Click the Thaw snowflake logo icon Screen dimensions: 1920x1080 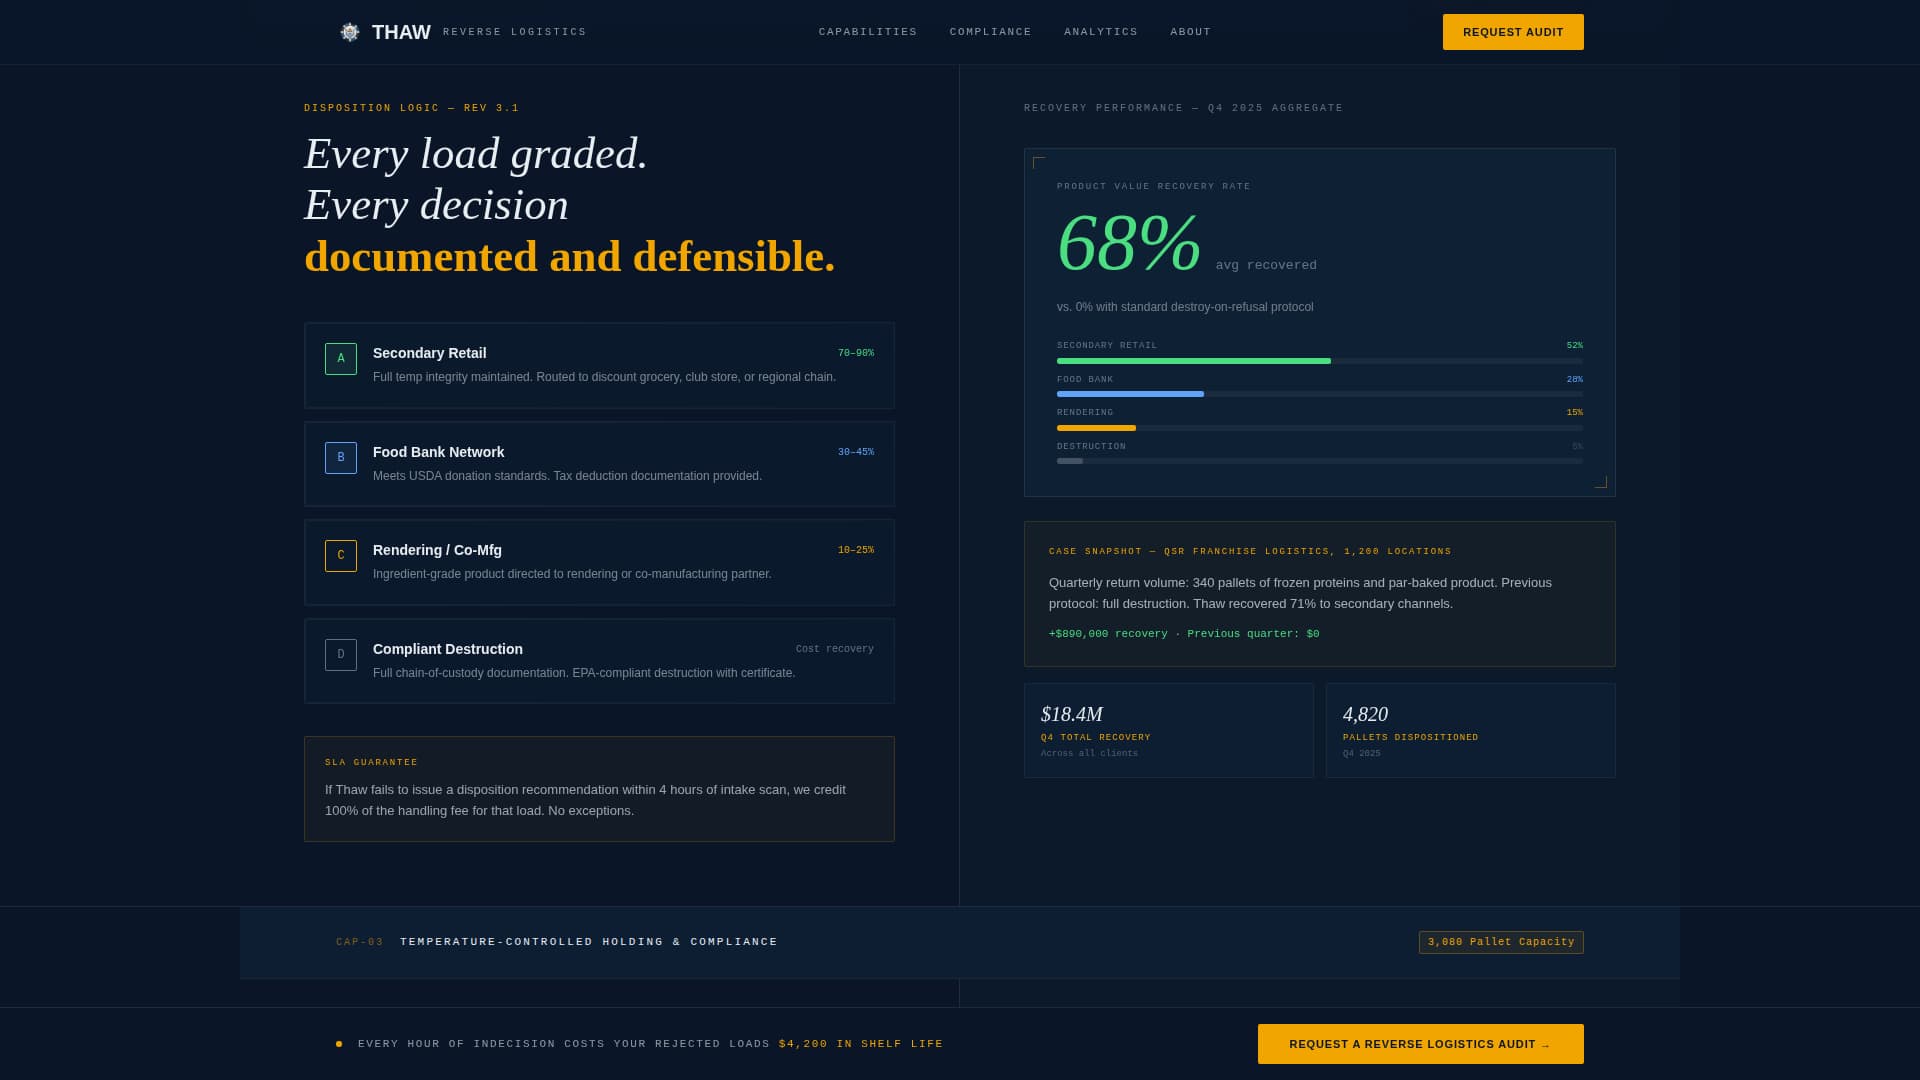click(349, 32)
